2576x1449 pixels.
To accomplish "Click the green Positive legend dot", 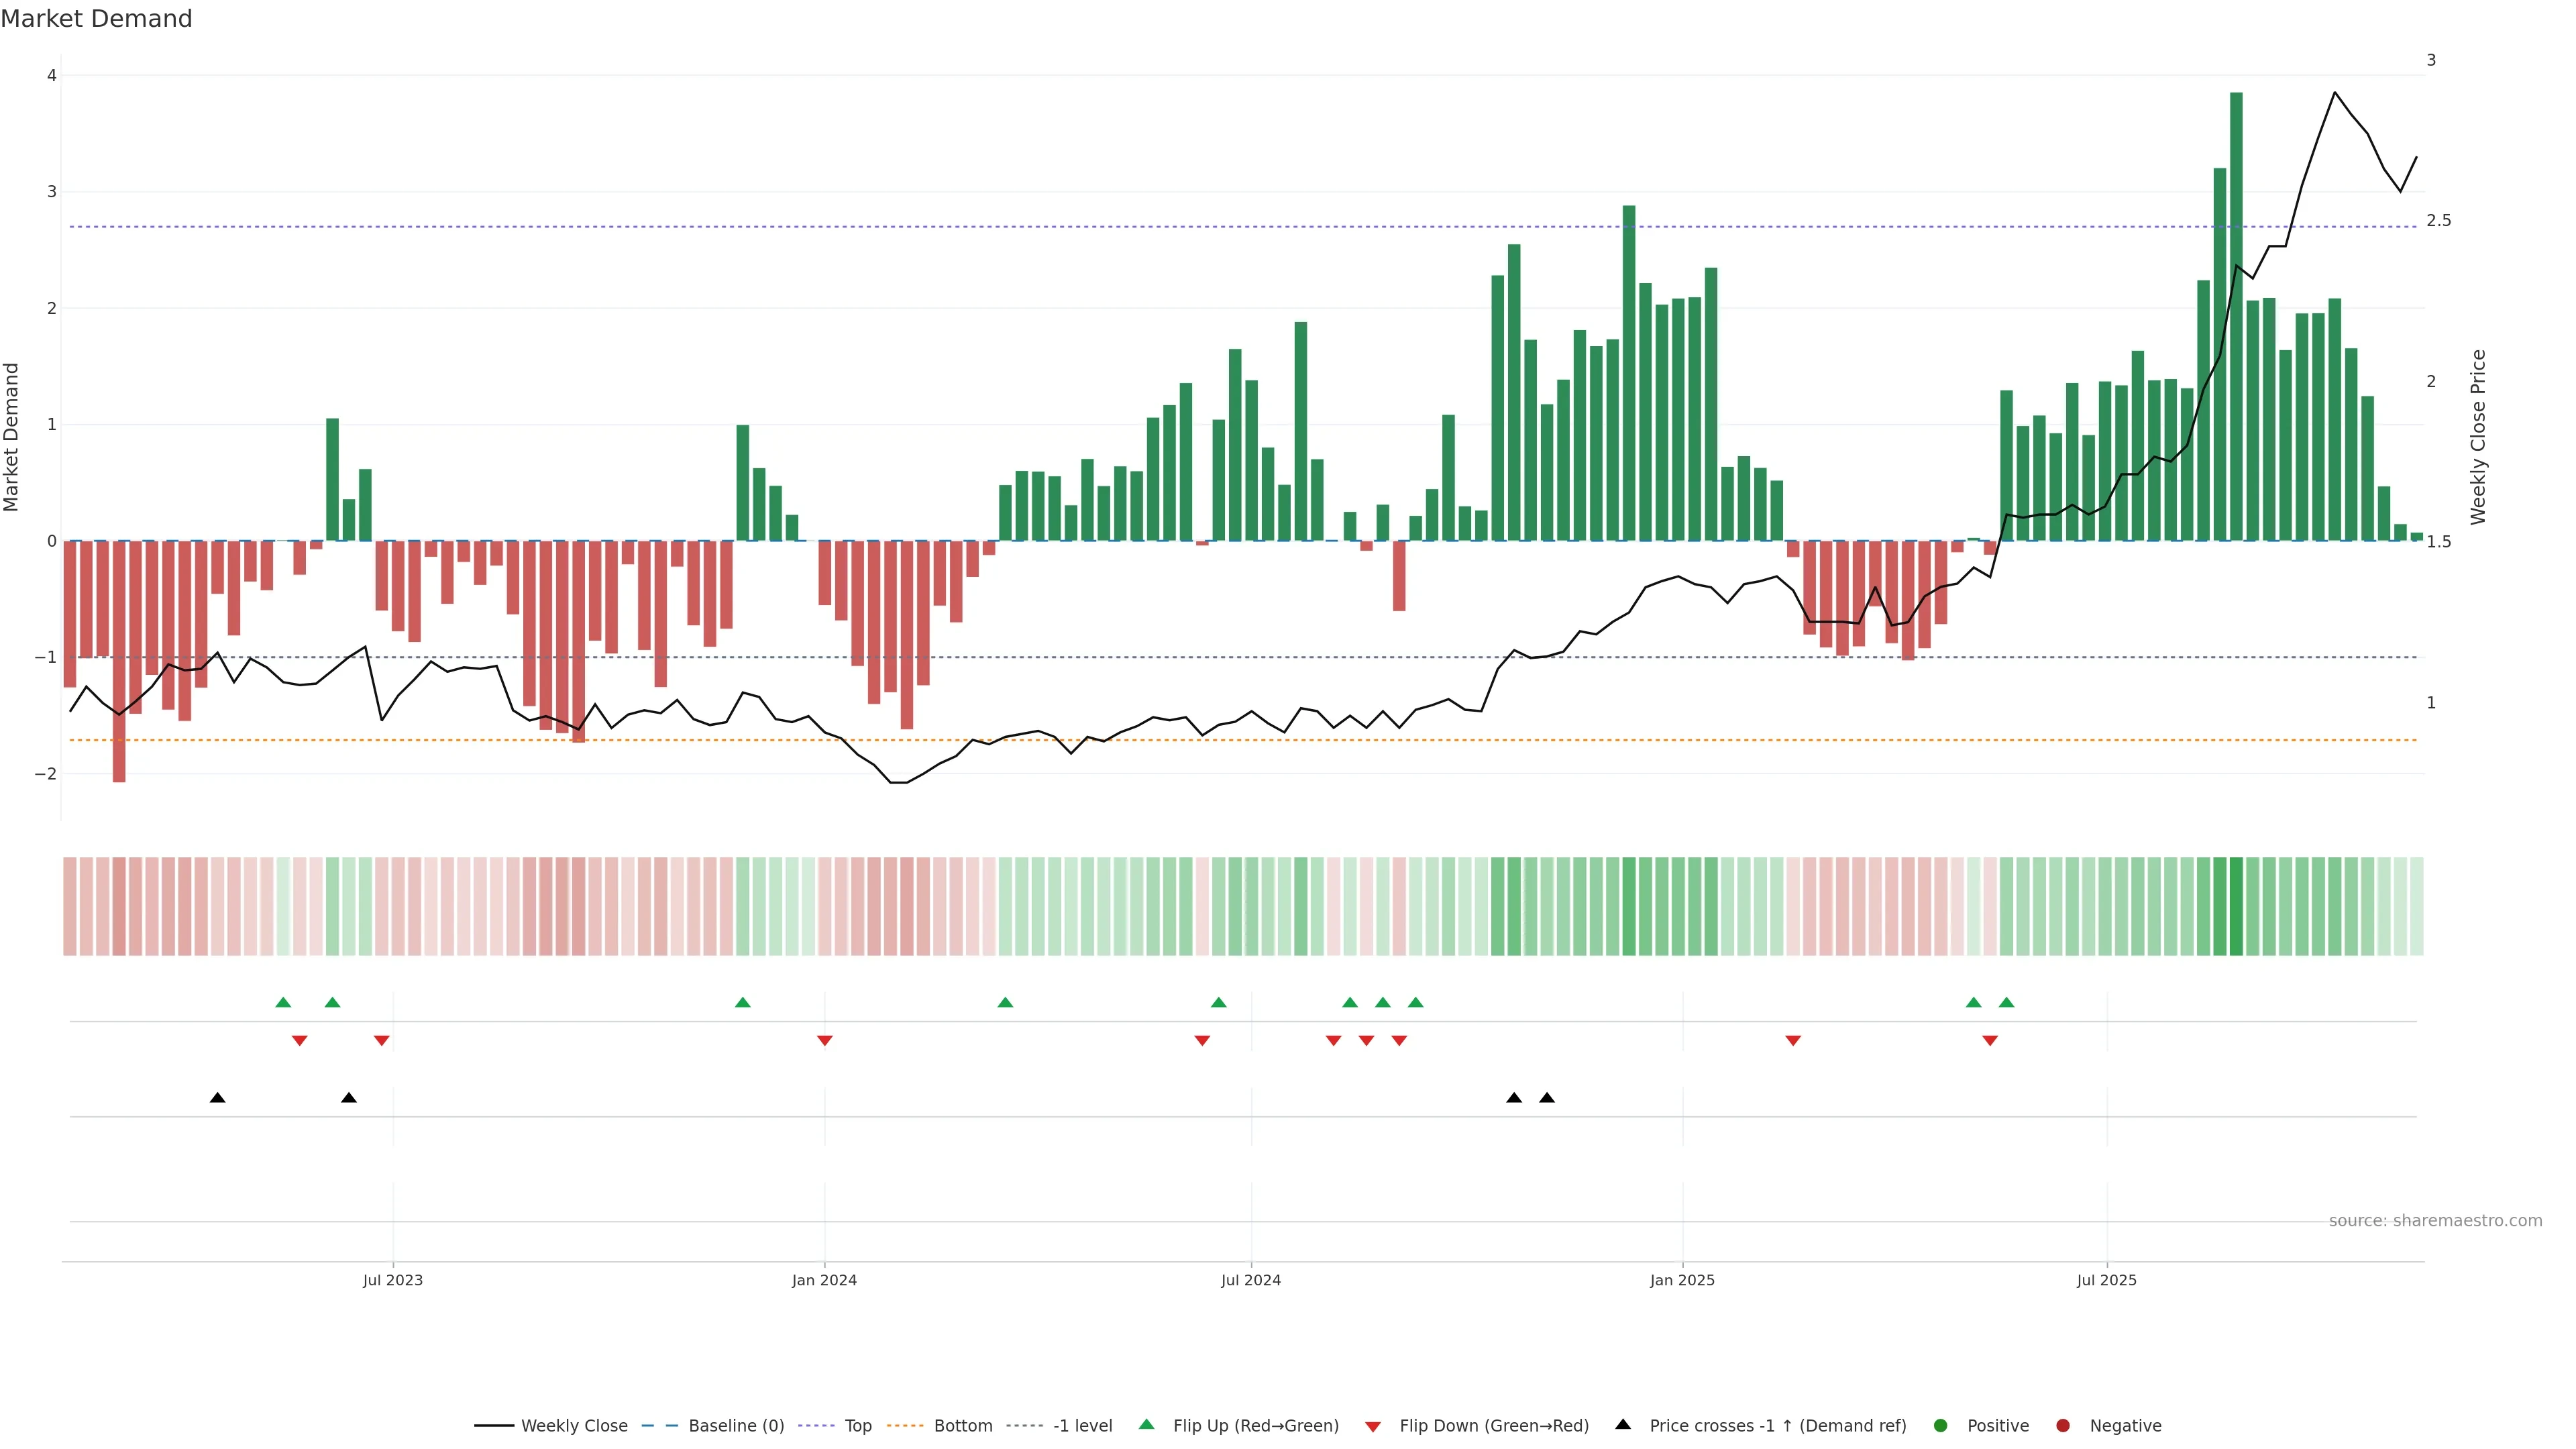I will pyautogui.click(x=1941, y=1425).
